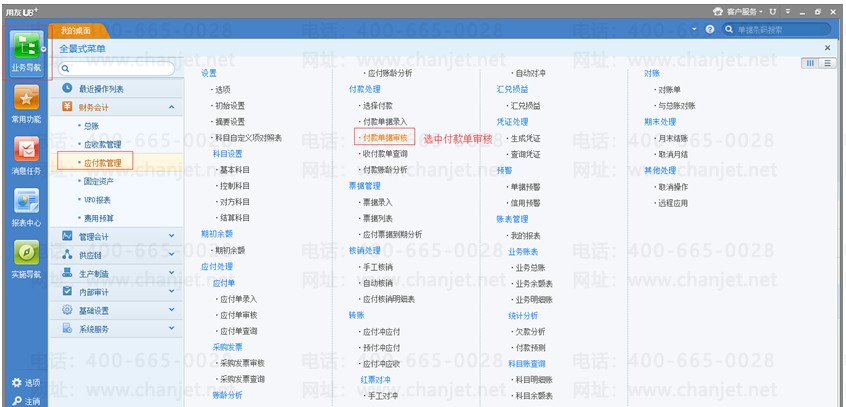Open 票据录入 entry
This screenshot has height=407, width=846.
point(378,202)
